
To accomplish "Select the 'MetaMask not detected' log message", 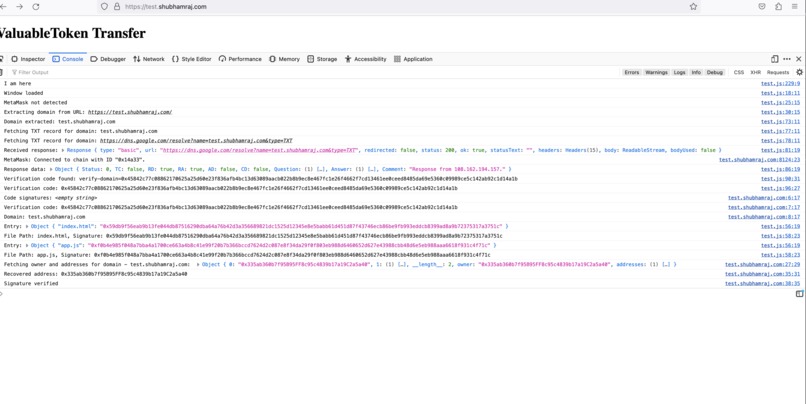I will point(35,102).
